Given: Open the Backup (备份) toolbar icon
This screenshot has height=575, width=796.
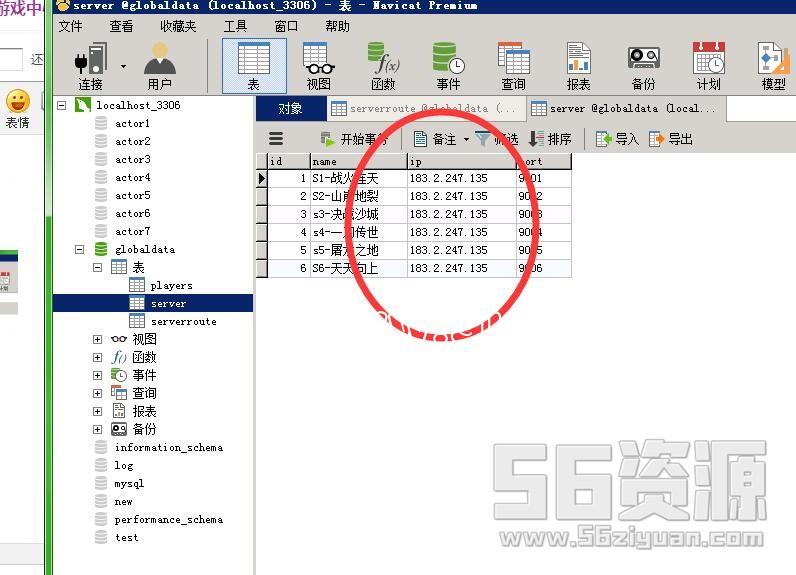Looking at the screenshot, I should coord(643,65).
